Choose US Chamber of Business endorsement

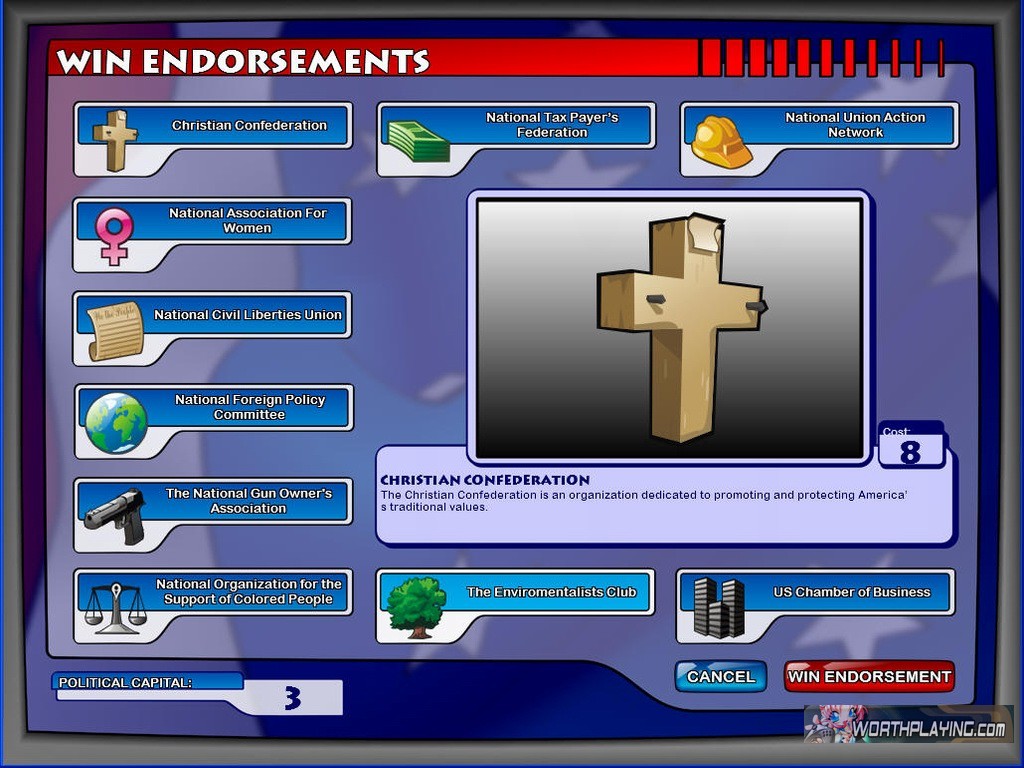[851, 592]
